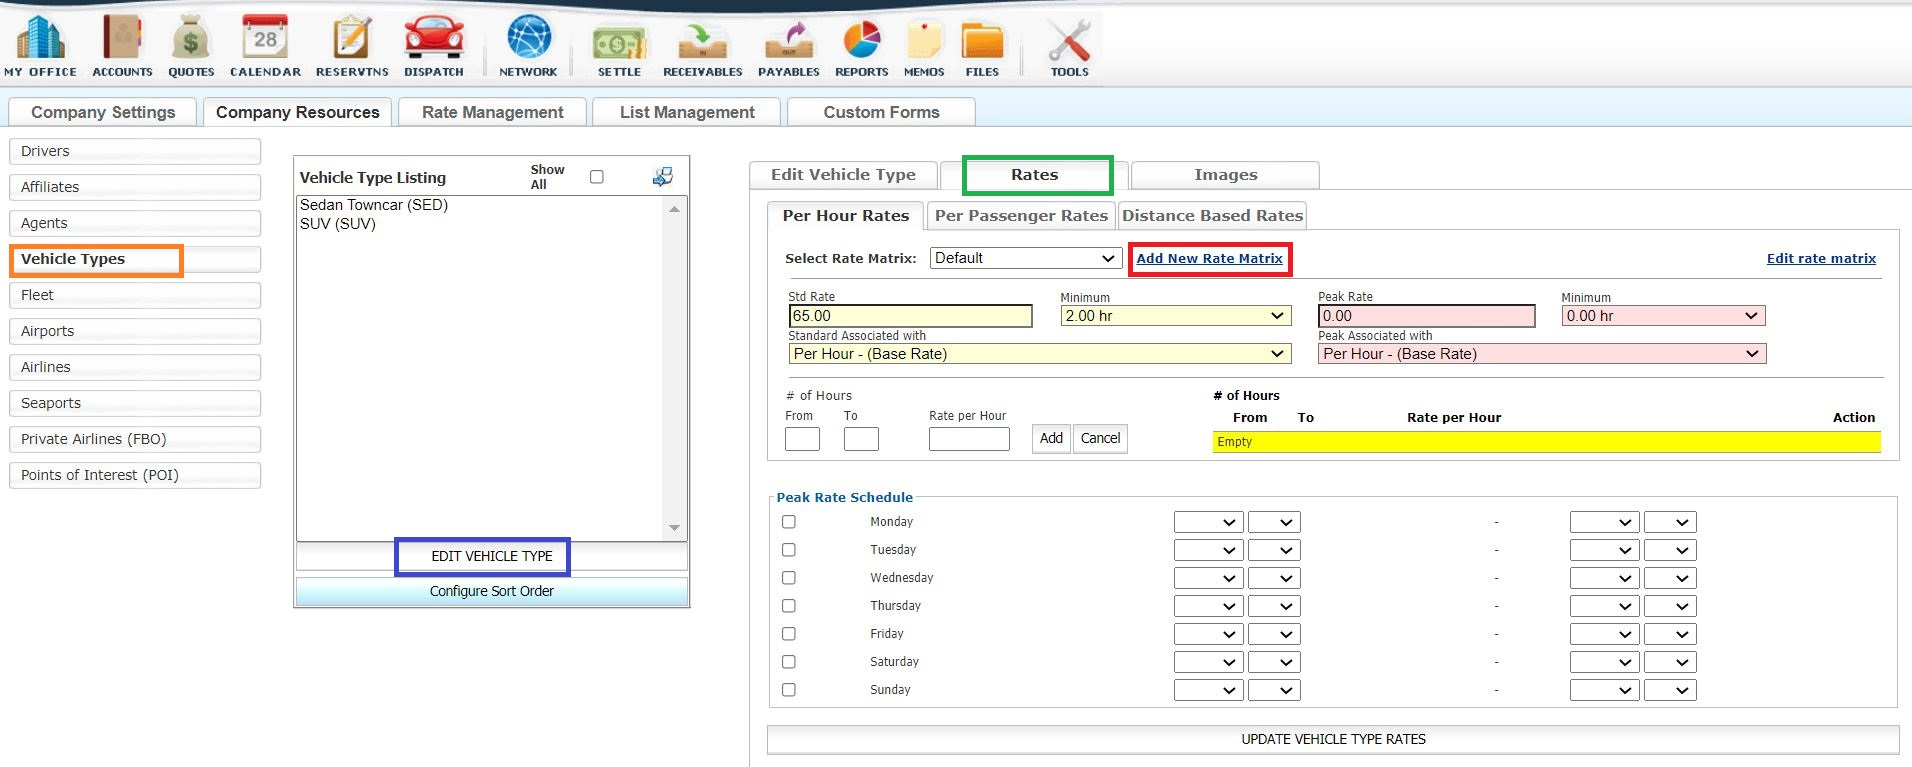1912x767 pixels.
Task: Click the Edit rate matrix link
Action: 1821,259
